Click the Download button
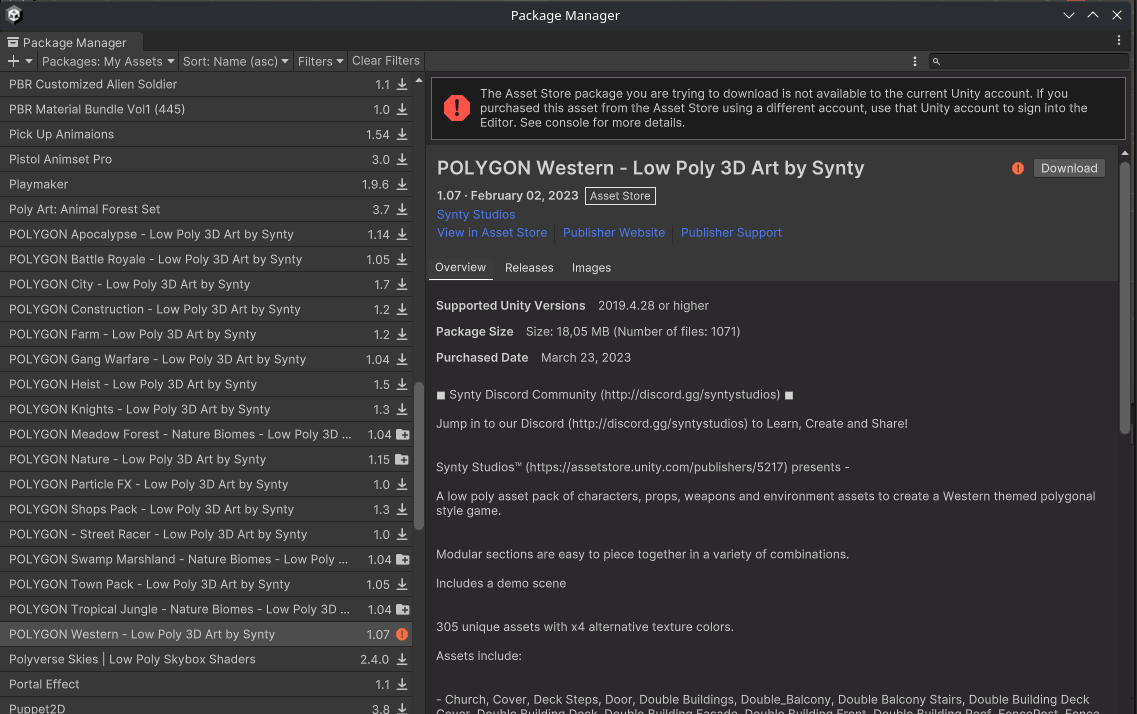1137x714 pixels. pos(1069,168)
